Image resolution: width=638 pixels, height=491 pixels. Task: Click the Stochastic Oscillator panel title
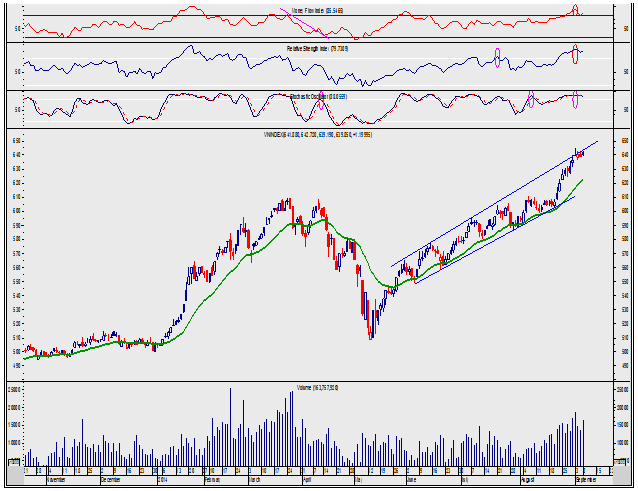point(318,96)
